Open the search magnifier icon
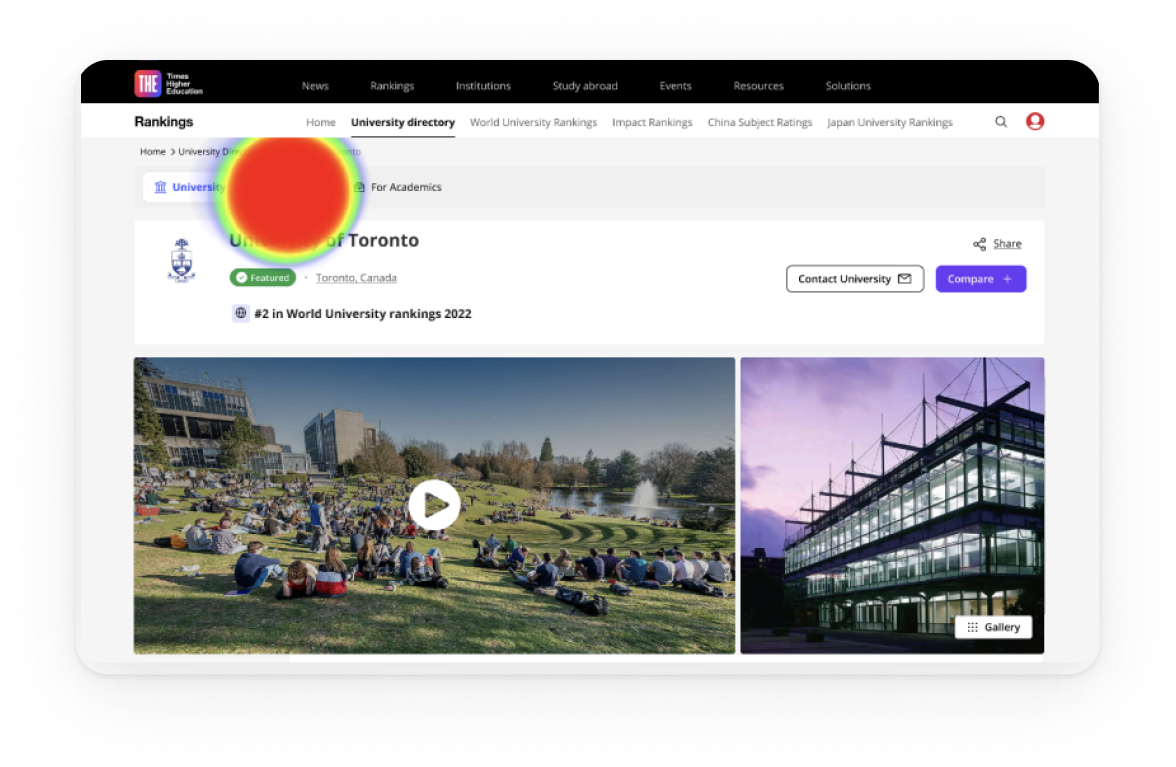 click(x=1001, y=122)
